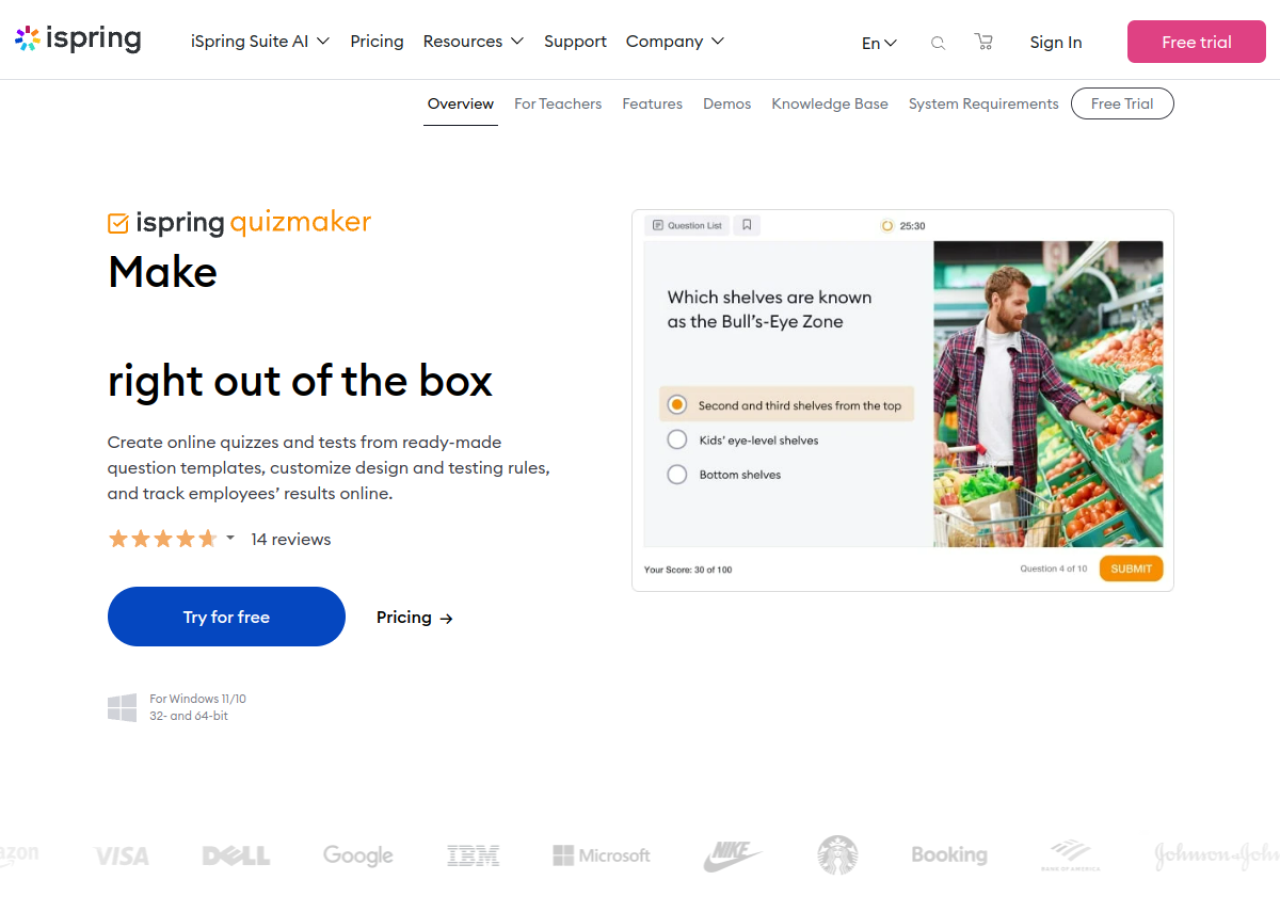This screenshot has height=906, width=1280.
Task: Click the Microsoft brand logo
Action: point(601,856)
